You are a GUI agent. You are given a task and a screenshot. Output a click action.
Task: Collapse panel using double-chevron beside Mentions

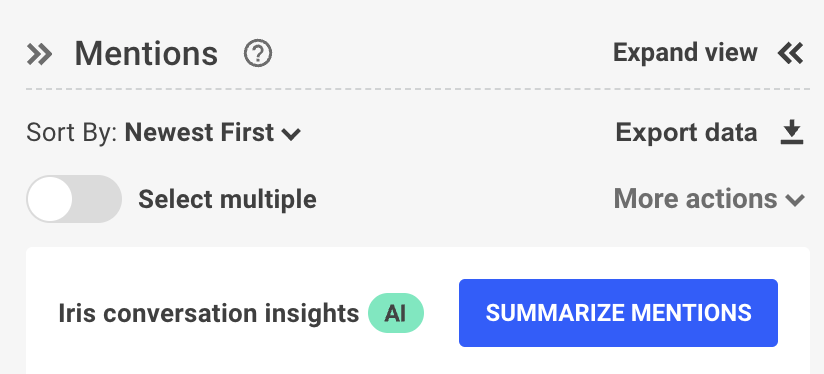click(x=39, y=54)
